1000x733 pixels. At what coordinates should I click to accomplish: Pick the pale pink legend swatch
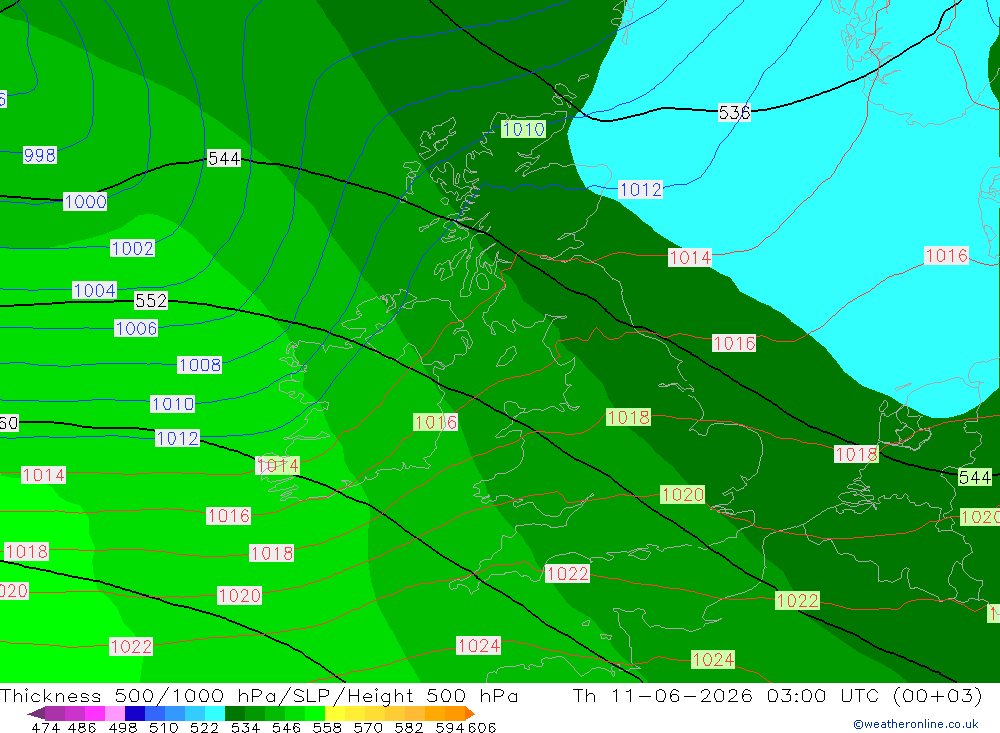pyautogui.click(x=115, y=713)
